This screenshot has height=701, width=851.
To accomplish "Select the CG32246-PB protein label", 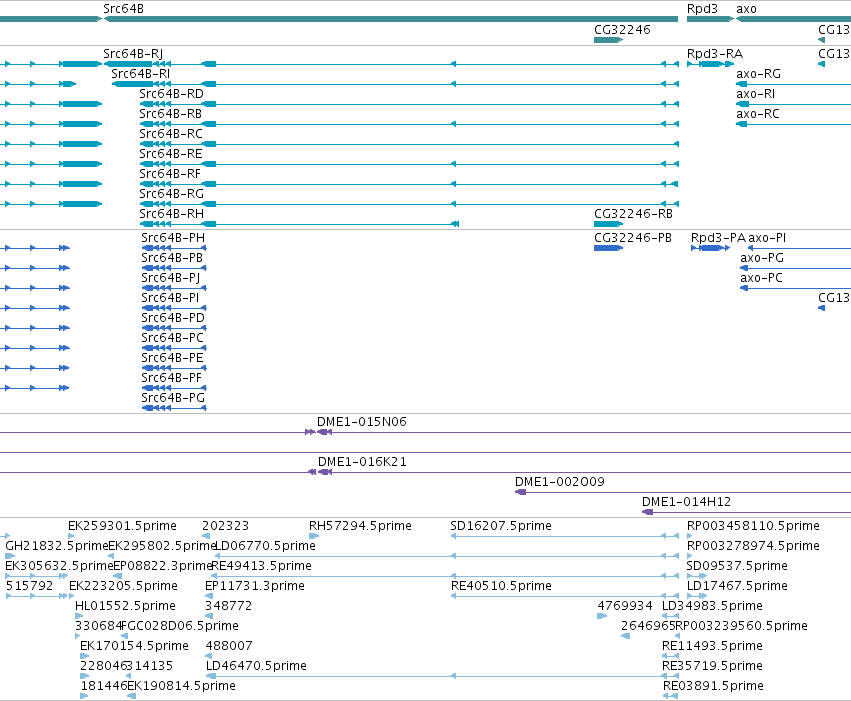I will click(x=633, y=238).
